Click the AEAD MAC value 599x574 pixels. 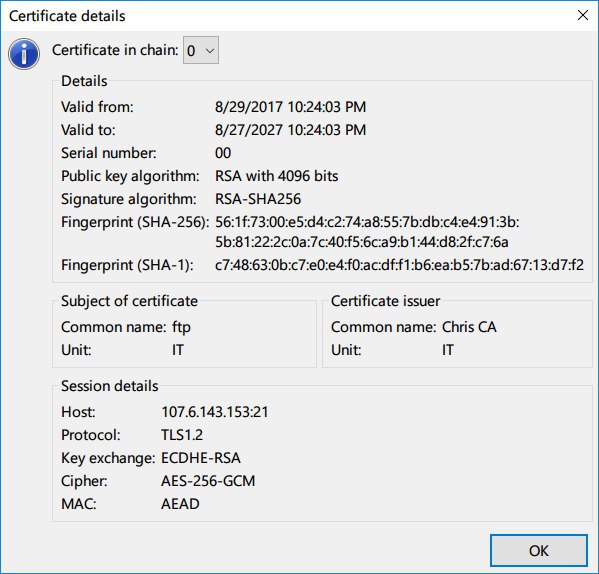coord(180,504)
